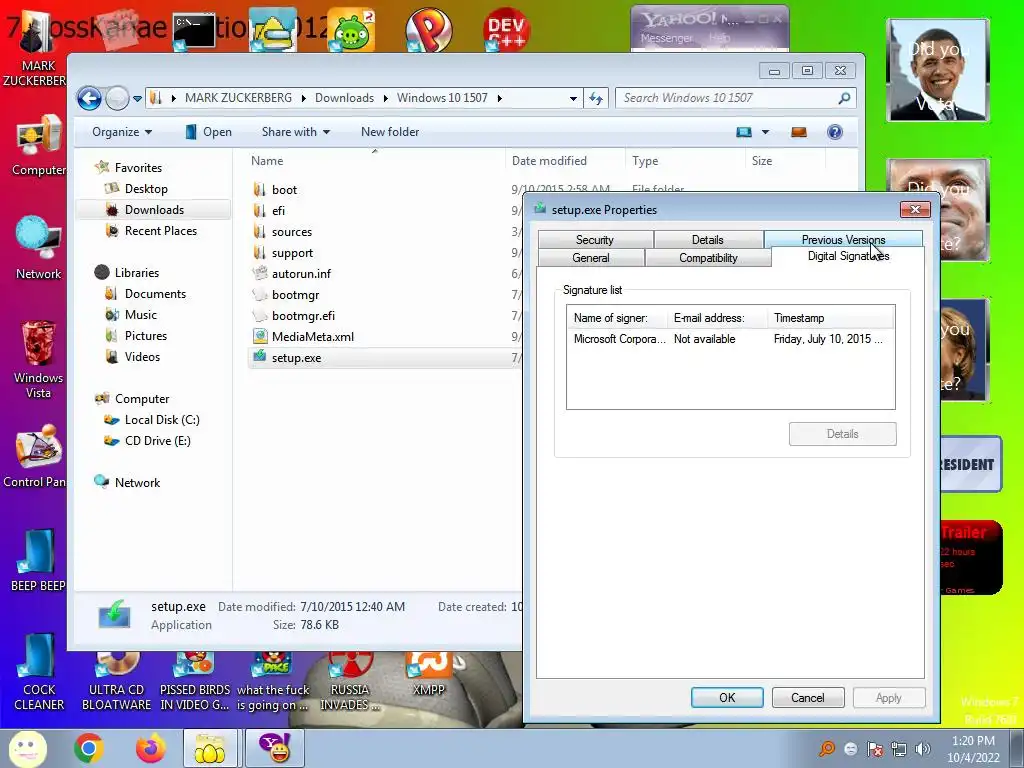
Task: Click the COCK CLEANER desktop icon
Action: (x=39, y=673)
